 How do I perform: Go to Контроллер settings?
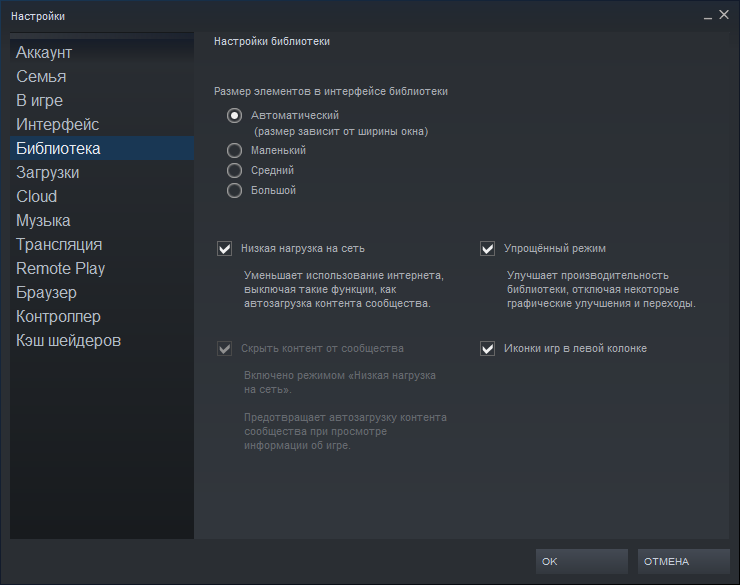pyautogui.click(x=101, y=317)
